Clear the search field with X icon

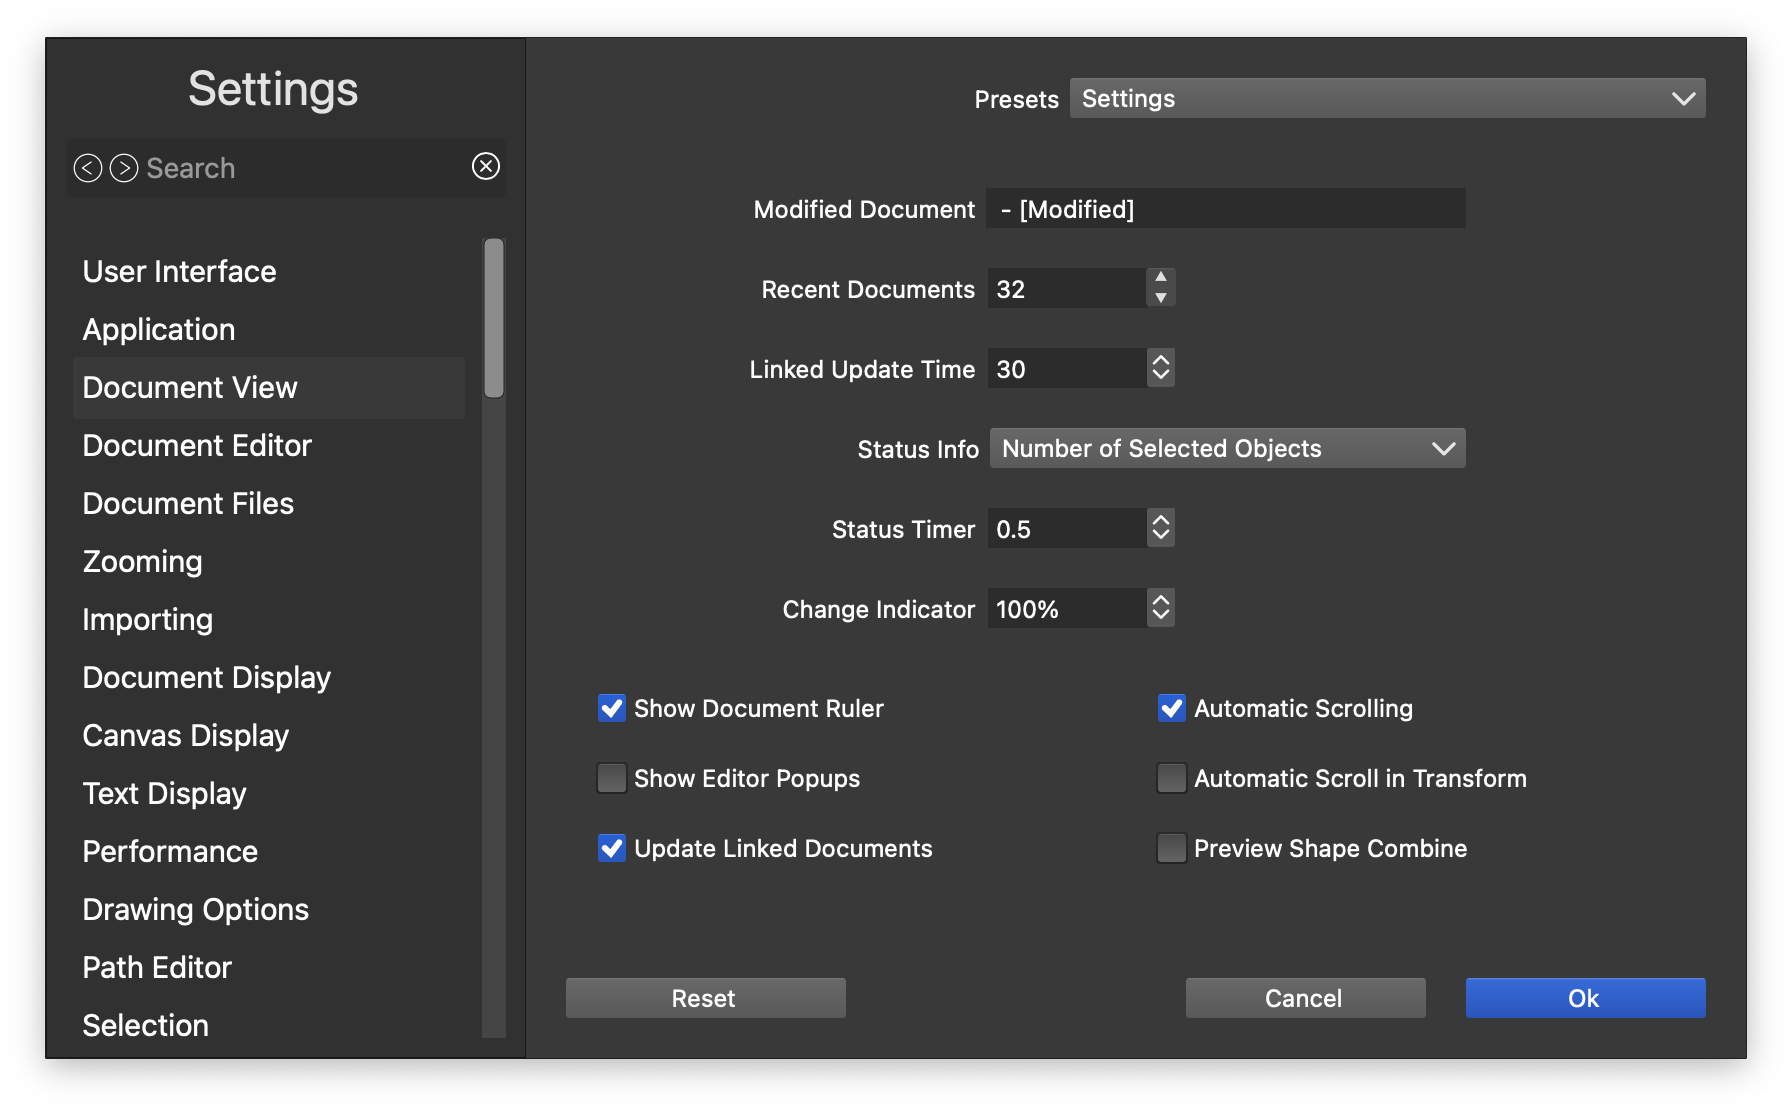point(486,166)
